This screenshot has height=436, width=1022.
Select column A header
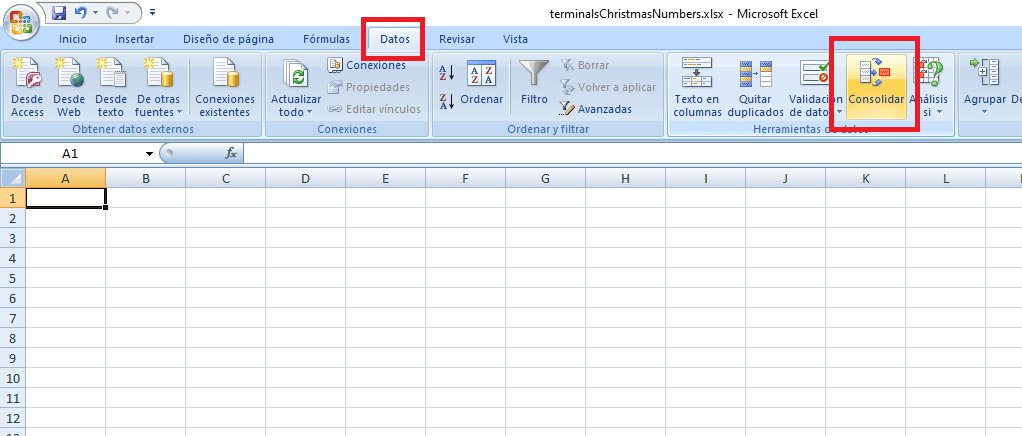click(x=65, y=178)
